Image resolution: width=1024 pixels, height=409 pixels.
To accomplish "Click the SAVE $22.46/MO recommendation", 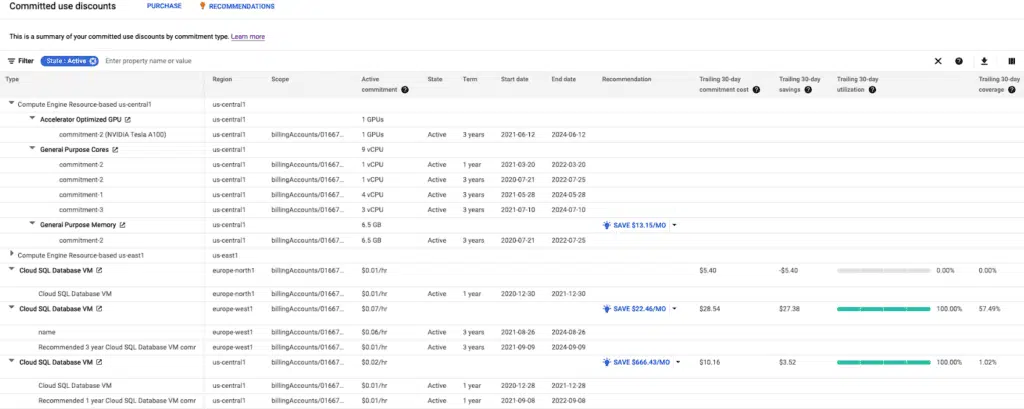I will coord(635,308).
